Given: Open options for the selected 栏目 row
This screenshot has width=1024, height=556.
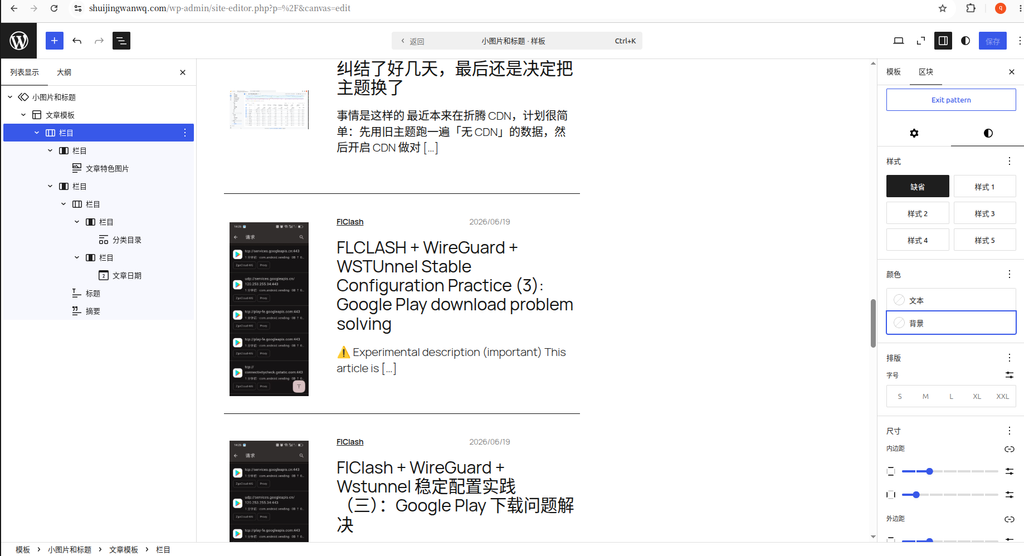Looking at the screenshot, I should pos(185,133).
